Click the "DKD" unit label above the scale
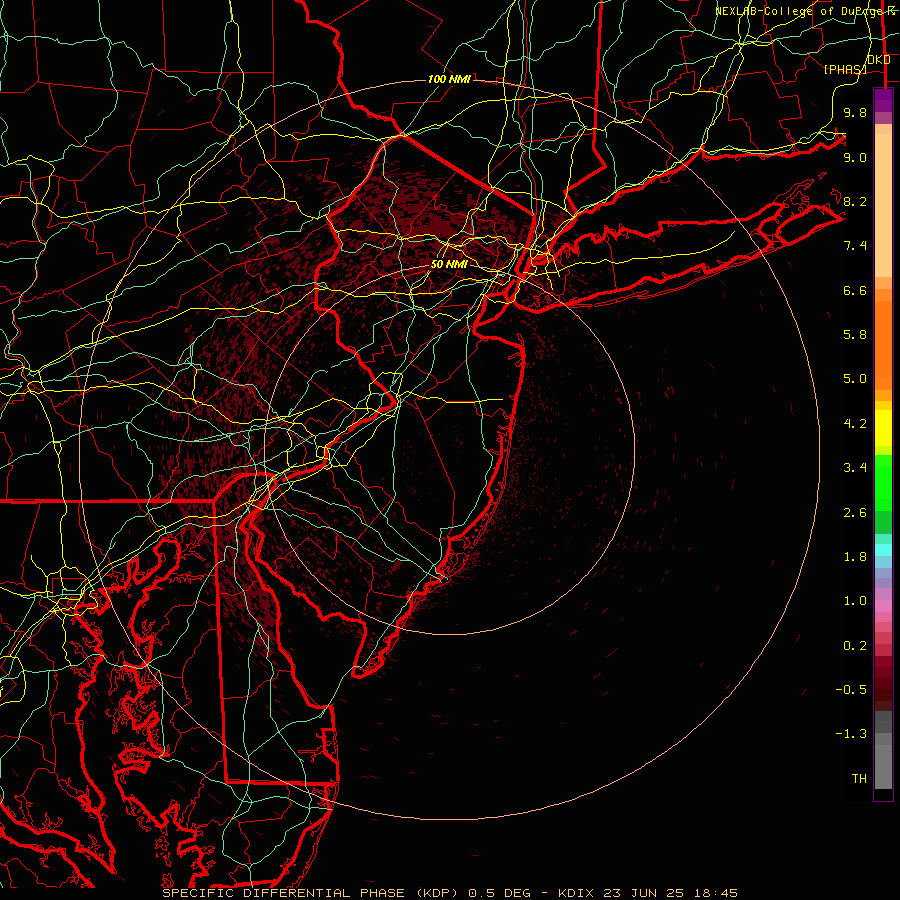 pos(879,60)
